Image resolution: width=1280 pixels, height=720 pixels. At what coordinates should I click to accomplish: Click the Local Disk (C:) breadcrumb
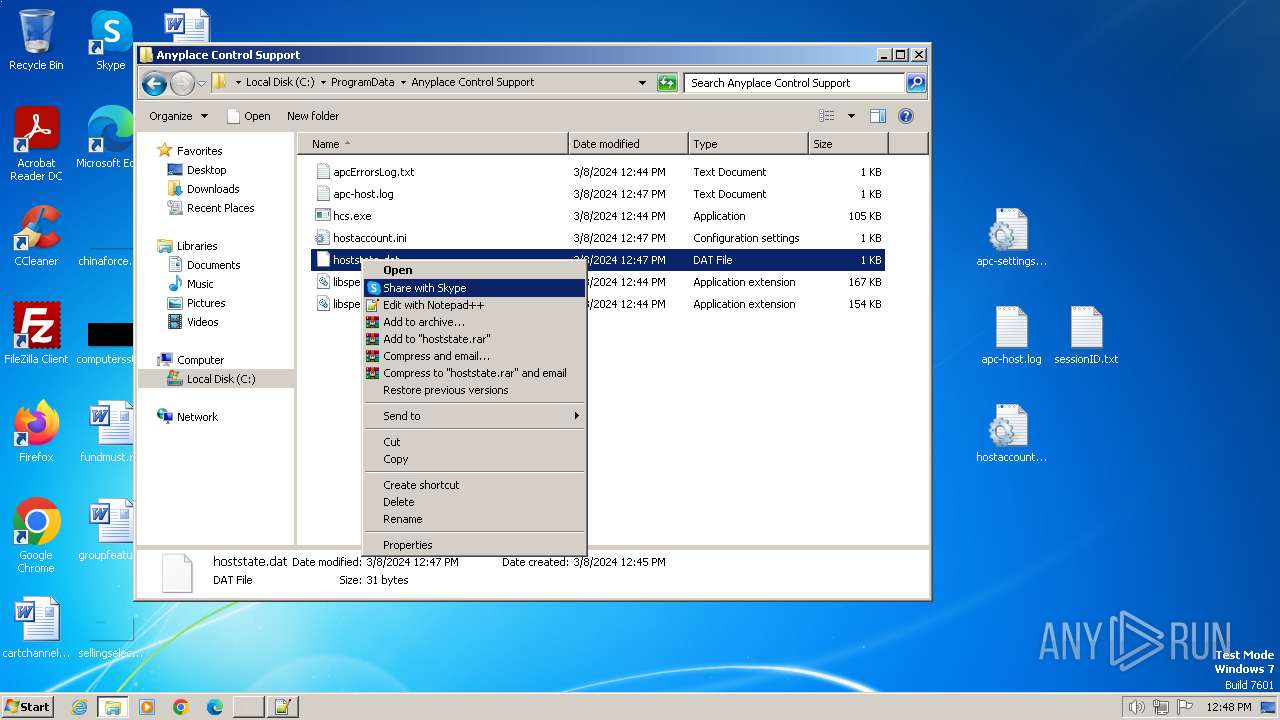280,83
